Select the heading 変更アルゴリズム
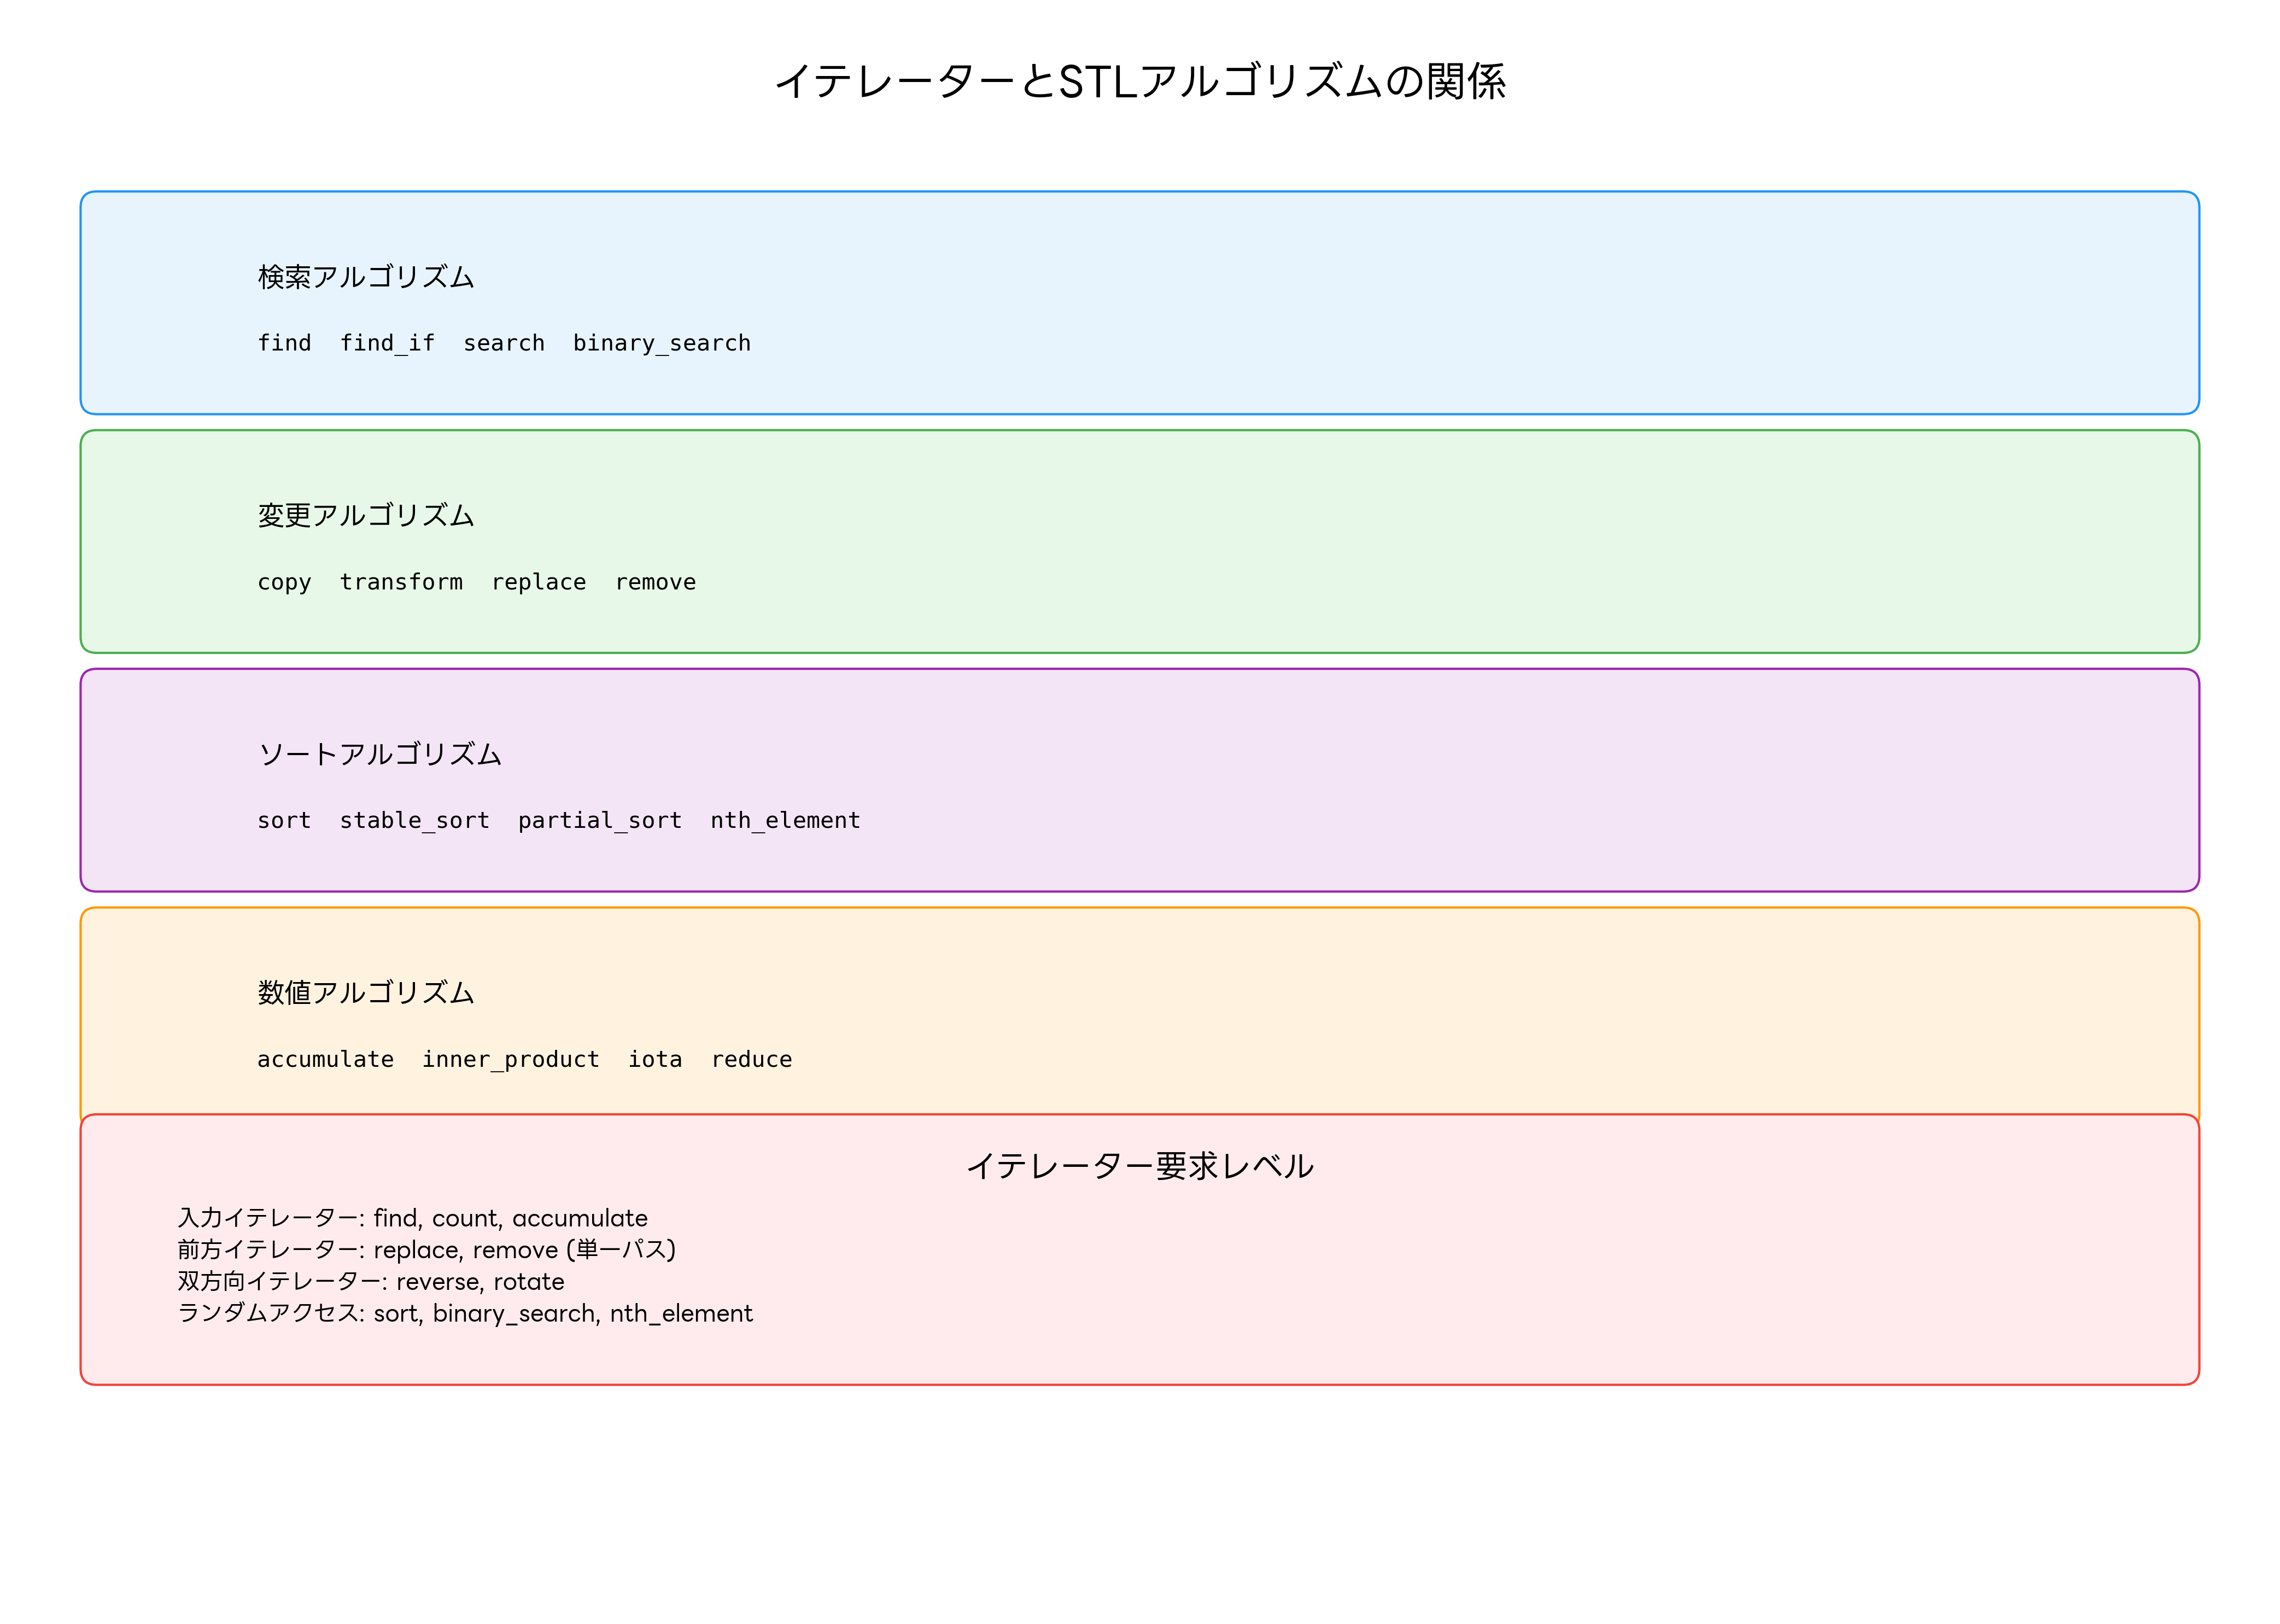Viewport: 2280px width, 1624px height. 366,516
